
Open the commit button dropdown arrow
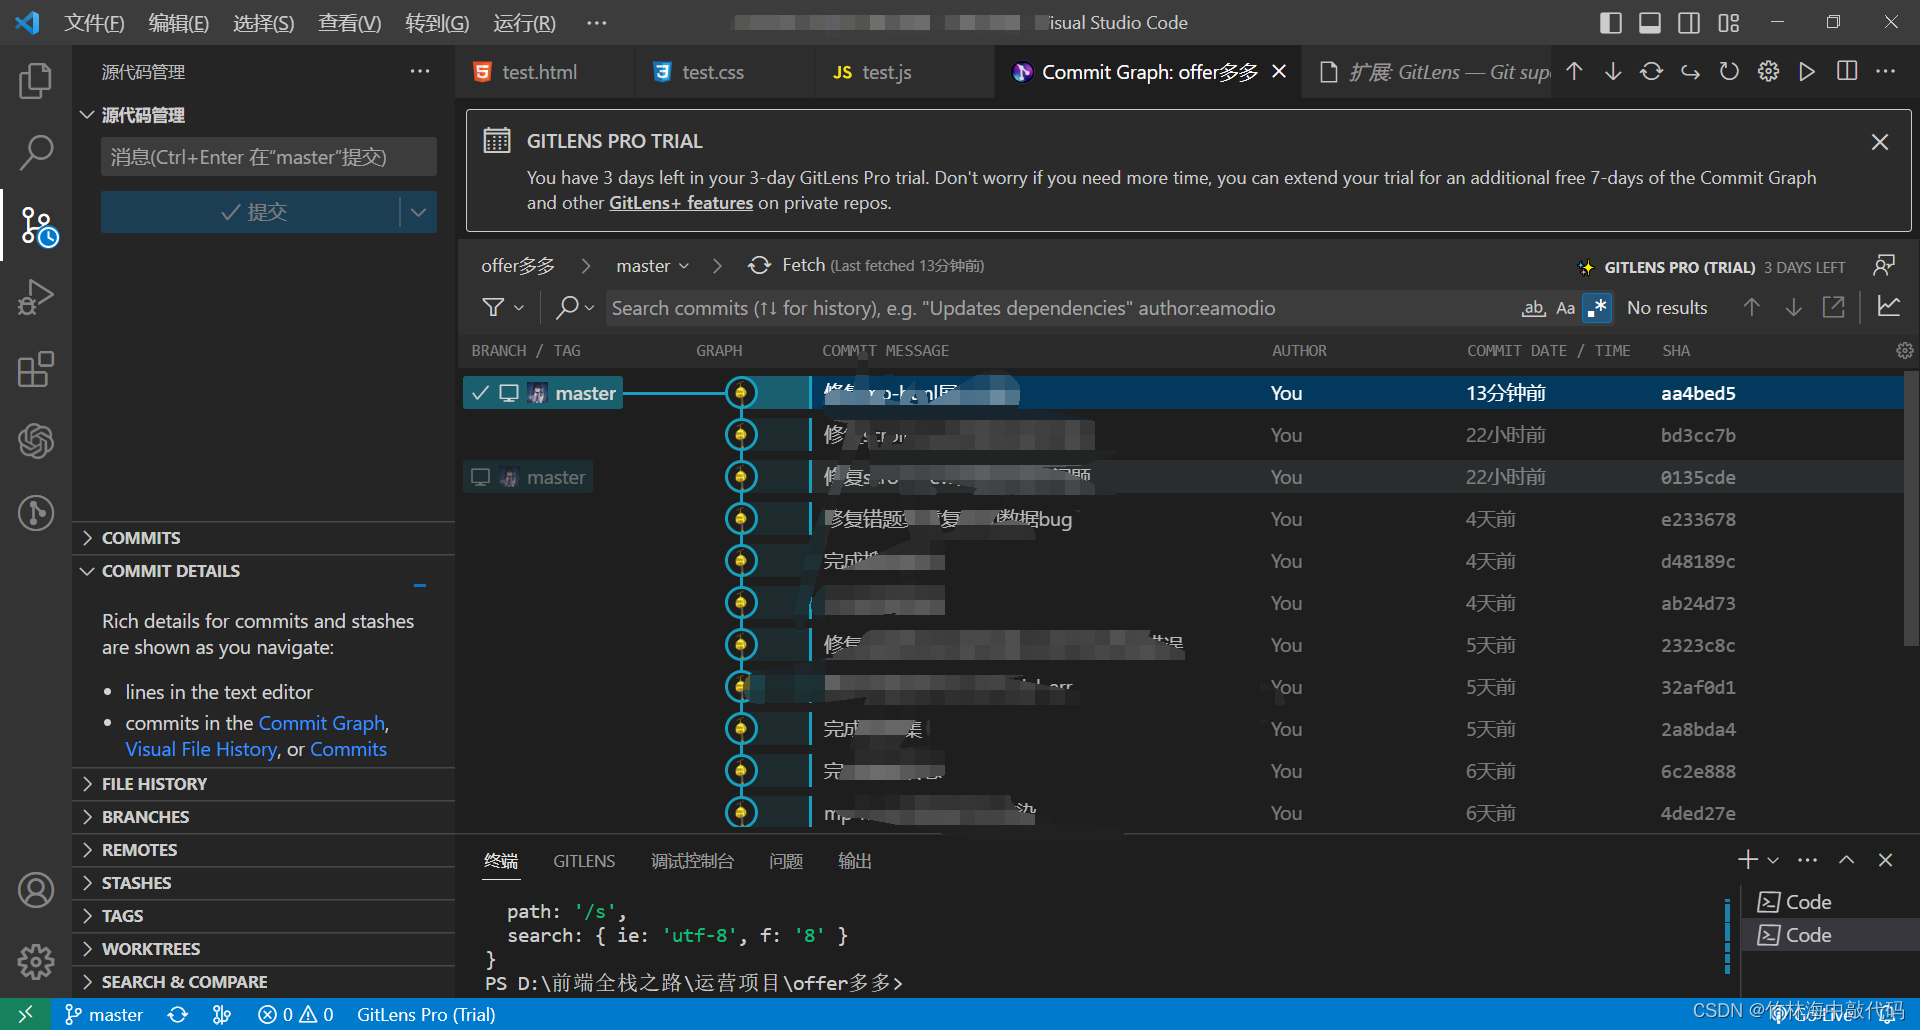(418, 212)
